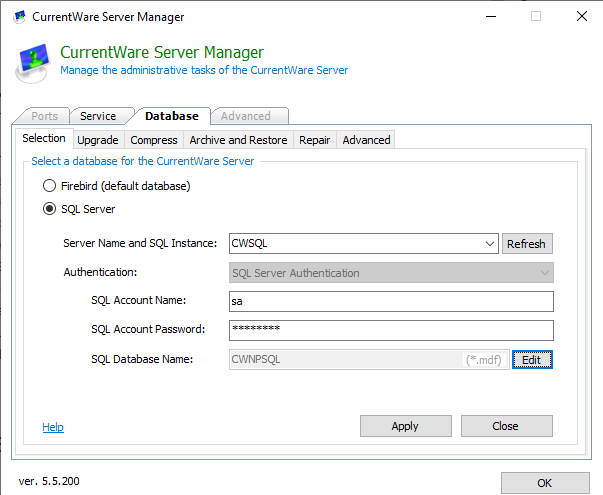Click the CurrentWare title bar app icon

19,17
